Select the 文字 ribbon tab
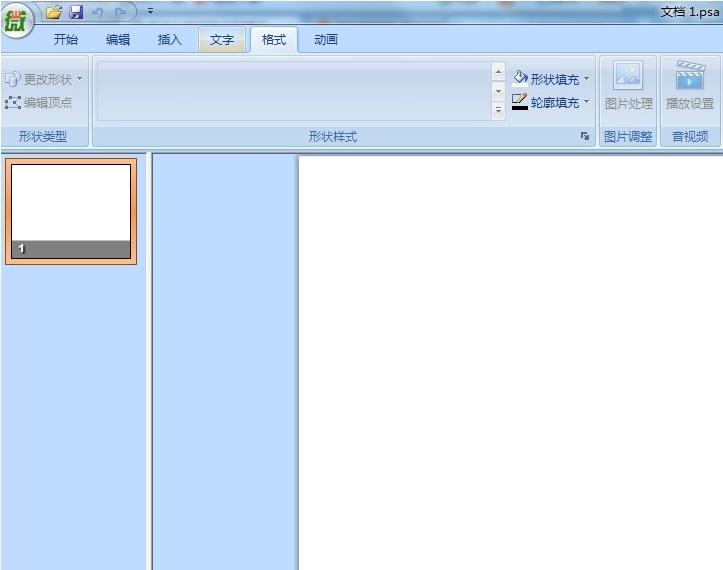Screen dimensions: 723x570 pos(222,40)
